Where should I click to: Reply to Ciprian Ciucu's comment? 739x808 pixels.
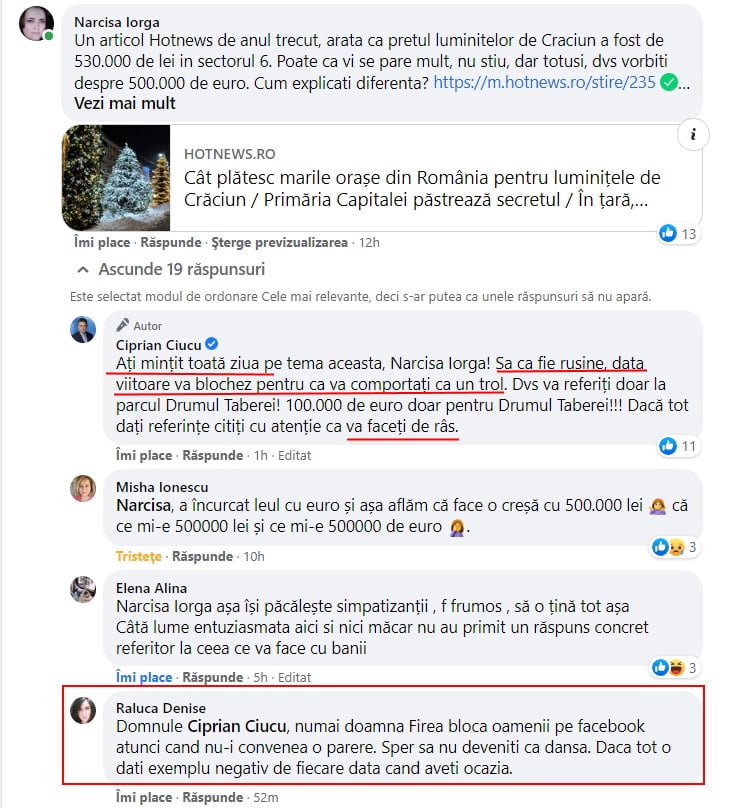(213, 456)
